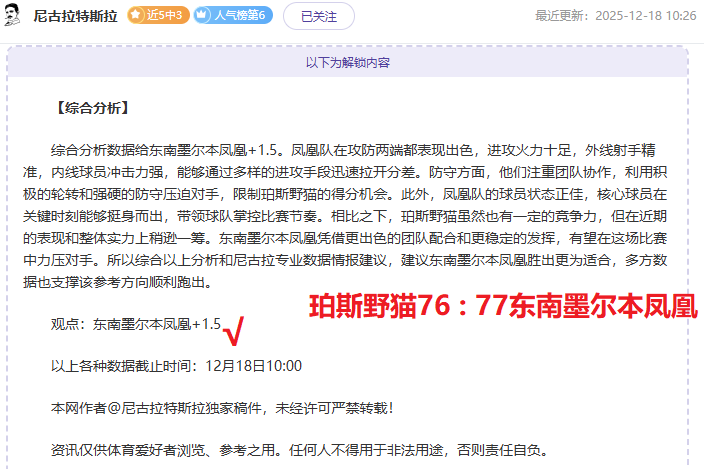Click the red checkmark beside the prediction
Viewport: 704px width, 469px height.
pos(236,329)
